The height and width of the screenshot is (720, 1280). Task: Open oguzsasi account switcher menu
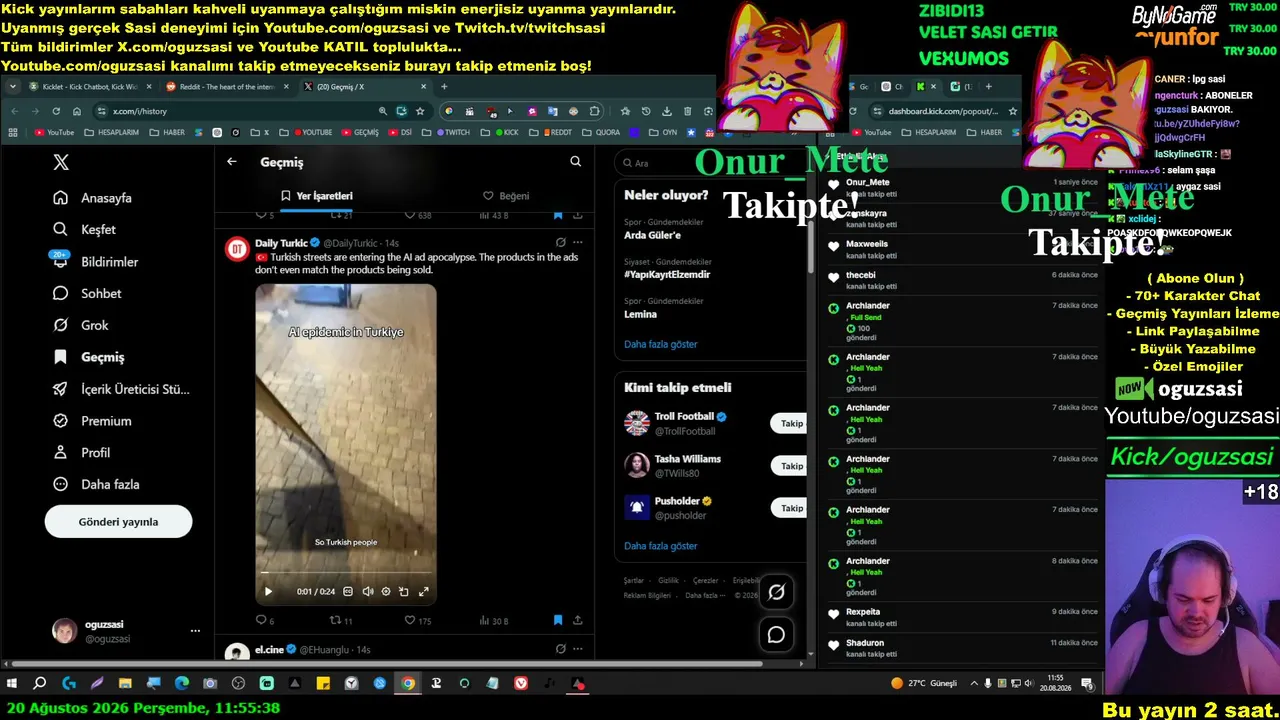click(x=195, y=631)
